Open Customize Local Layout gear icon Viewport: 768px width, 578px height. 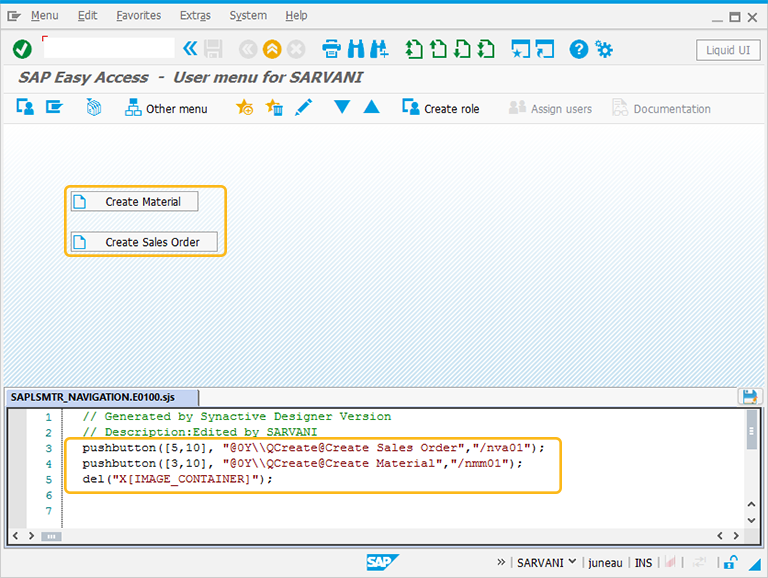[x=603, y=49]
